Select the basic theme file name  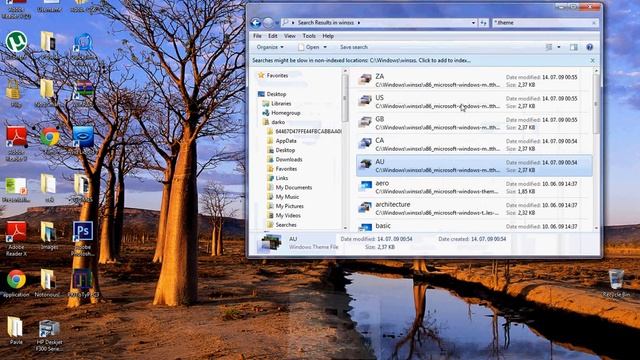pos(383,226)
